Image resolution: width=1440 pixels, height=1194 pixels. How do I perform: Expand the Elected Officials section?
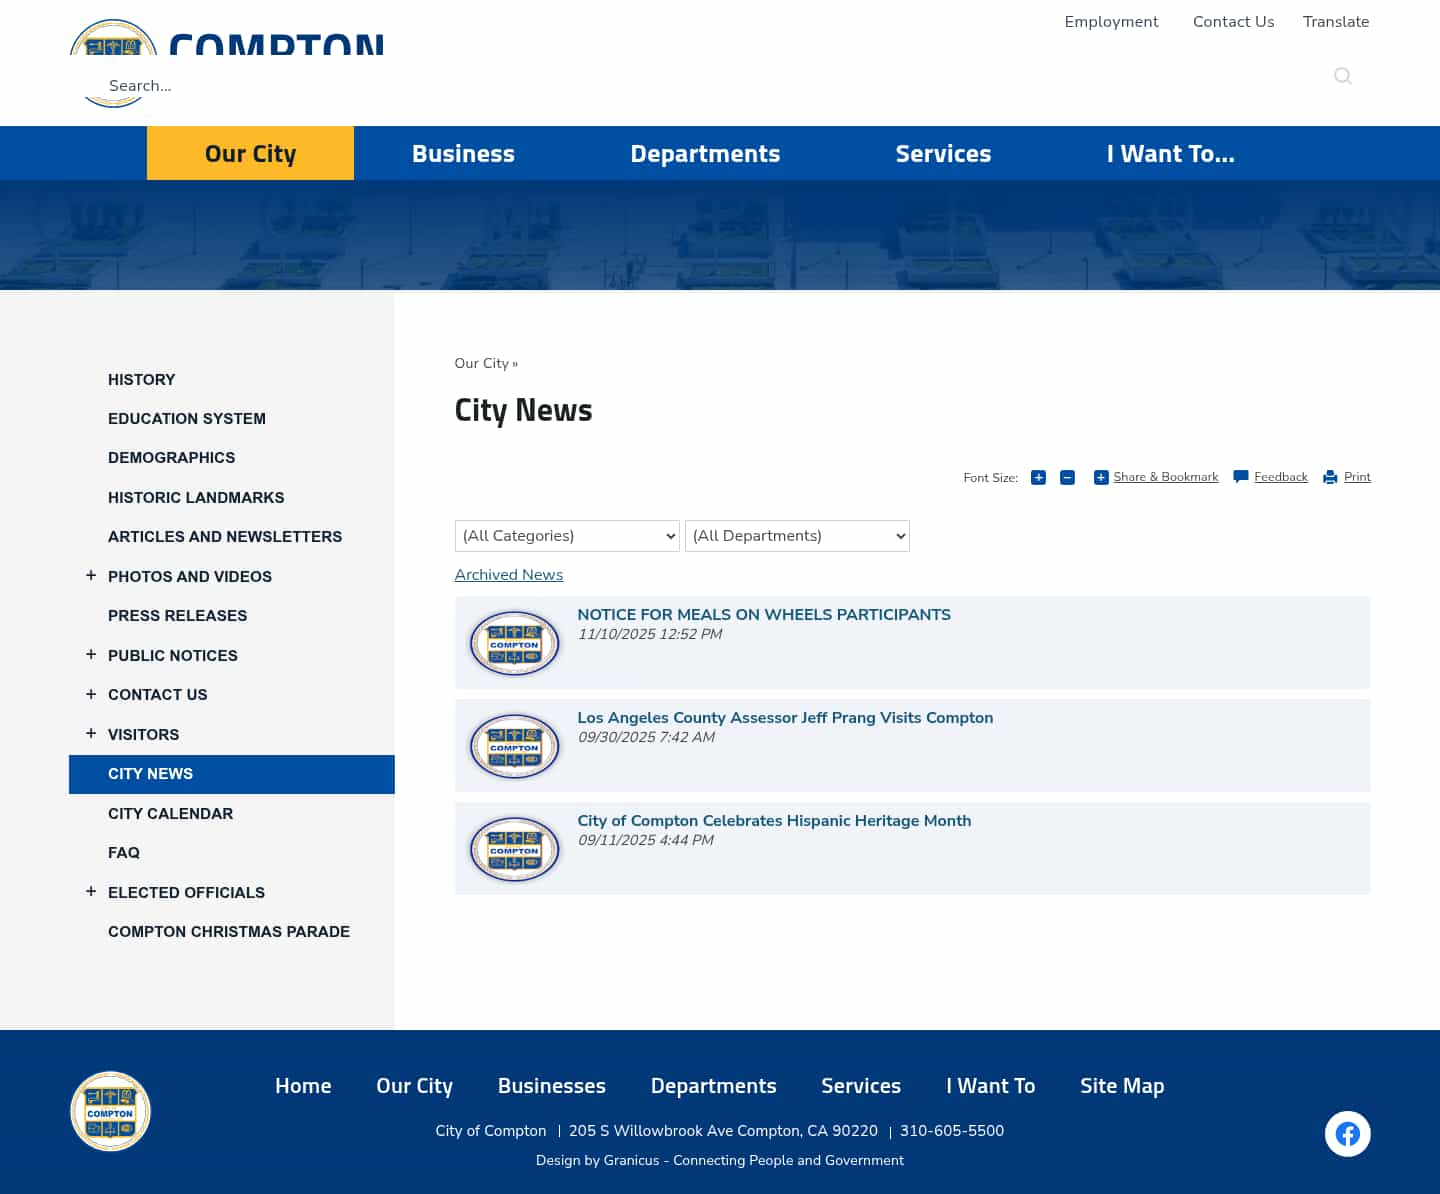(x=91, y=891)
